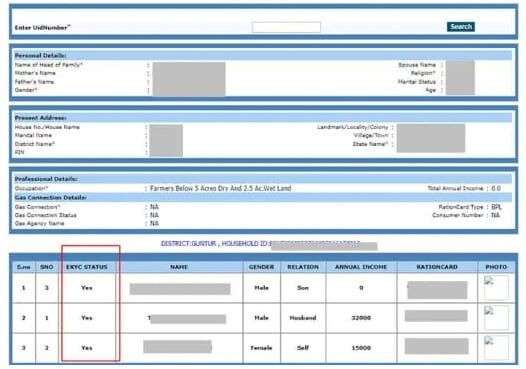Viewport: 526px width, 369px height.
Task: Click the SNO column header
Action: (x=47, y=267)
